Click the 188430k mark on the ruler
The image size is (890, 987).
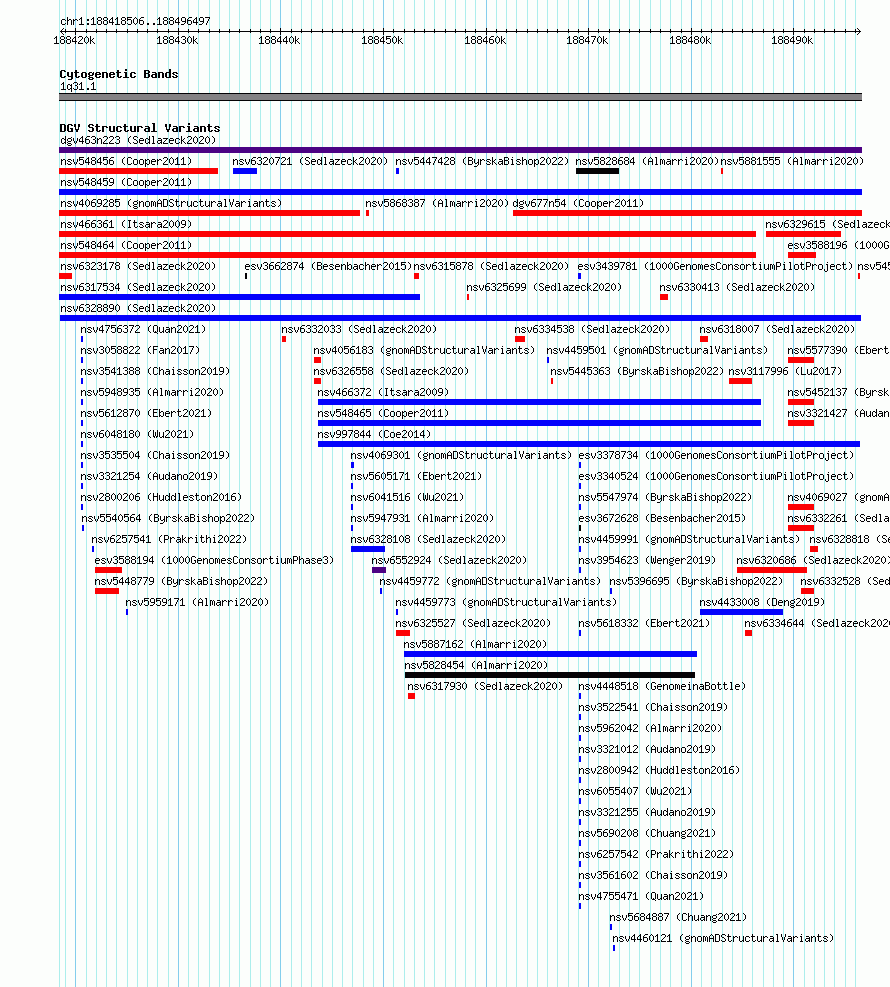(177, 40)
